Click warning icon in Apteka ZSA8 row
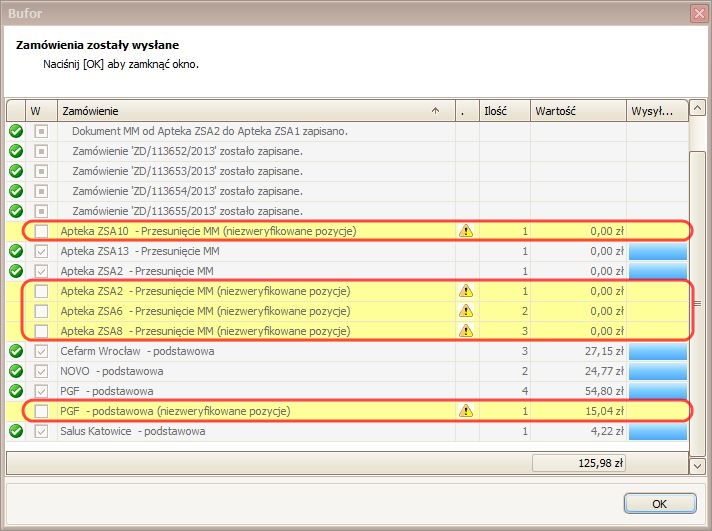This screenshot has height=531, width=712. [x=465, y=331]
